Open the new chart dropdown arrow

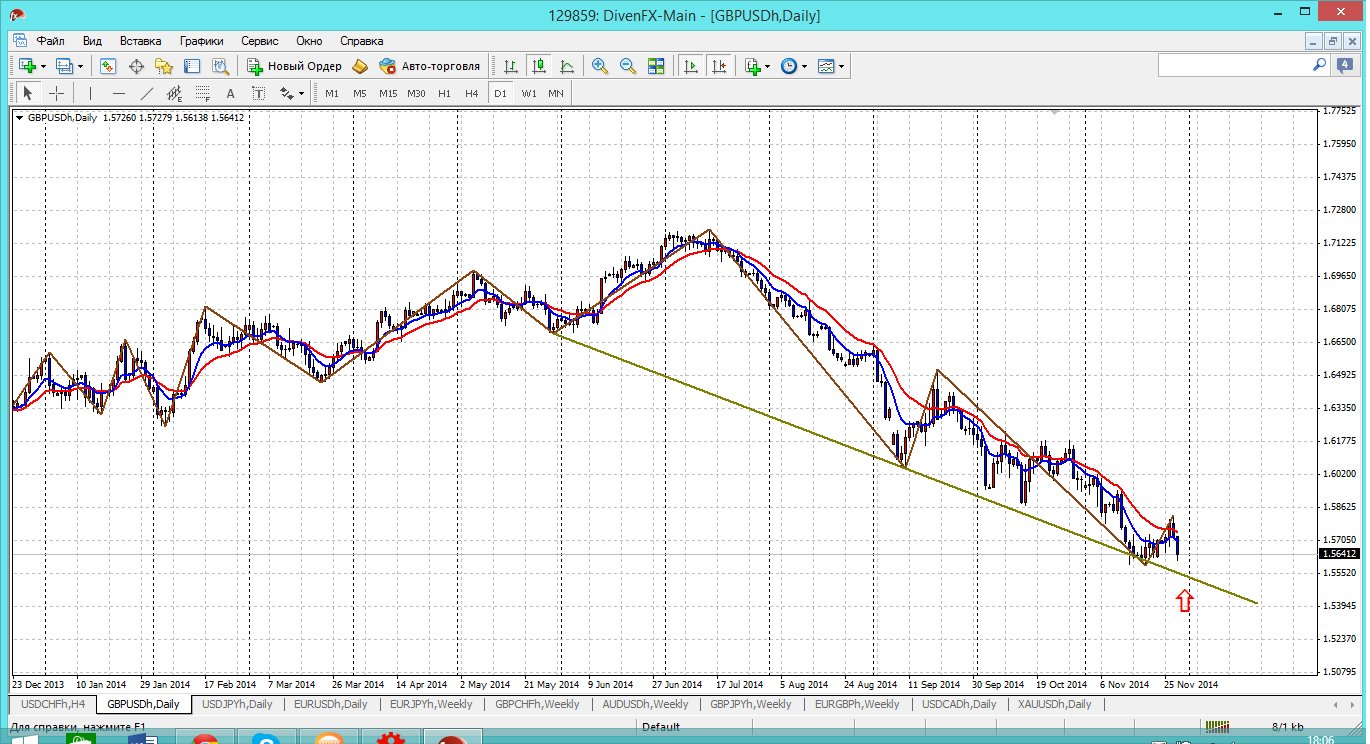click(x=42, y=66)
